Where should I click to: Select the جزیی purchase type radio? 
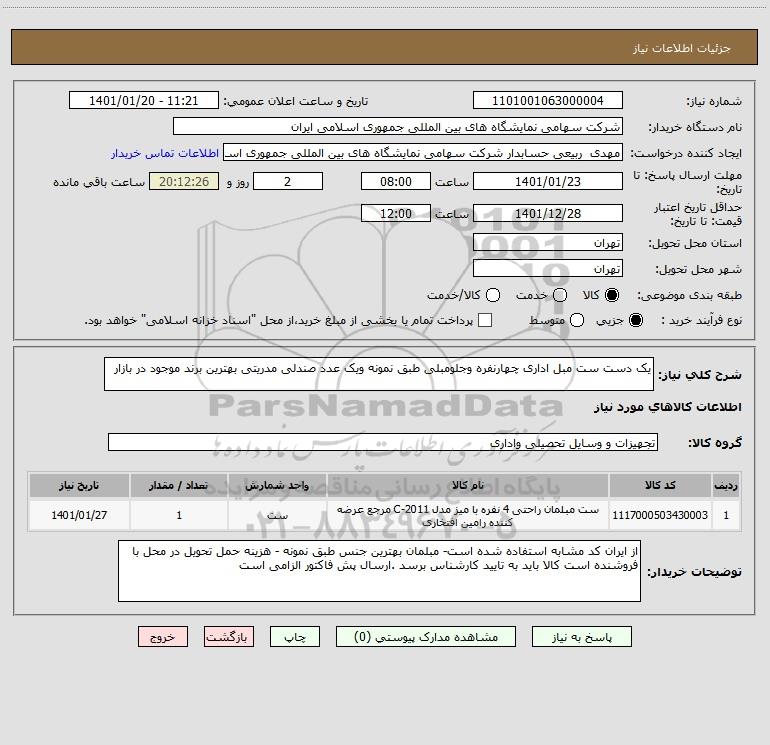(x=635, y=320)
